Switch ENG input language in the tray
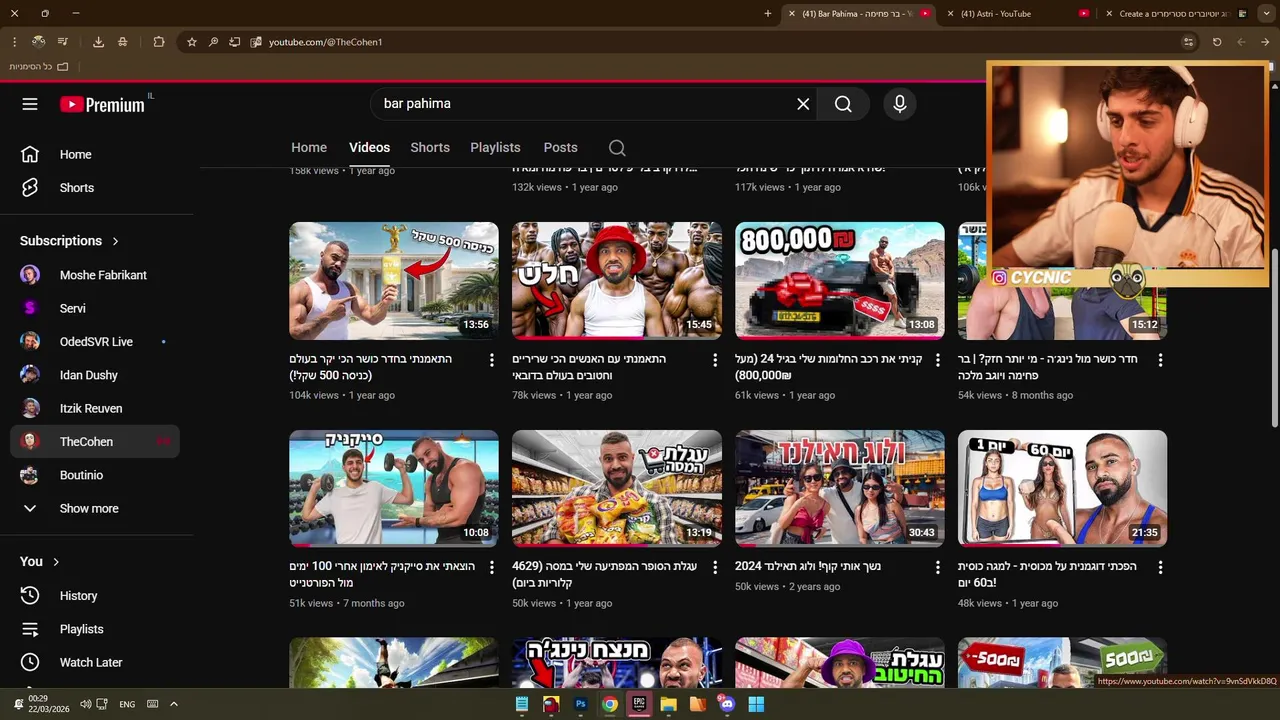The width and height of the screenshot is (1280, 720). [127, 704]
